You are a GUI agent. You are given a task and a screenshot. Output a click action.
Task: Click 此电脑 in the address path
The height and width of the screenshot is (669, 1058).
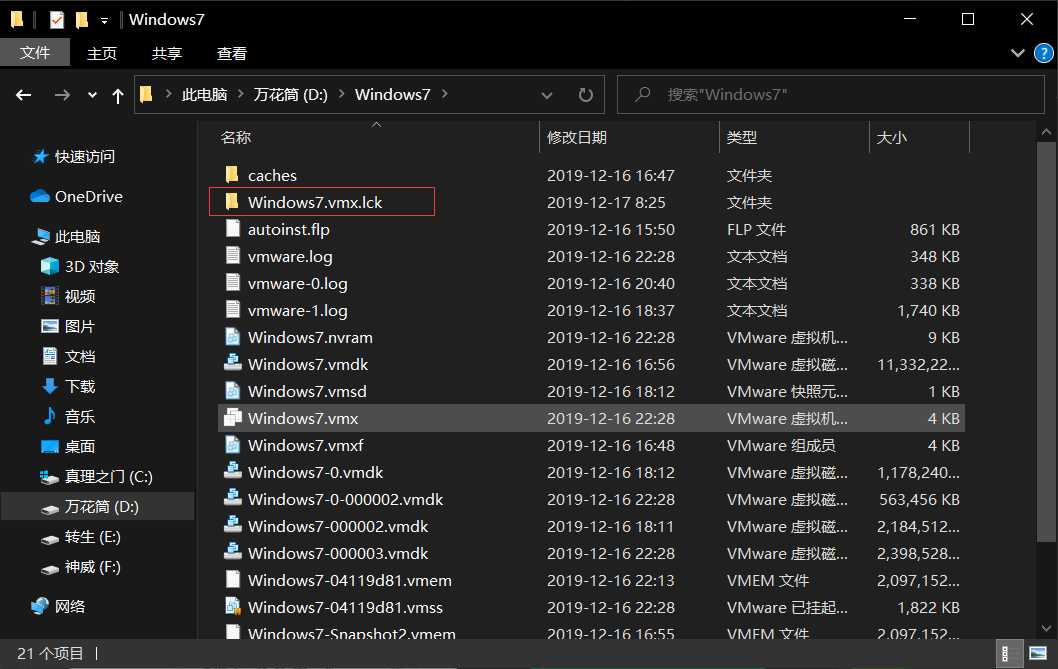[x=204, y=95]
